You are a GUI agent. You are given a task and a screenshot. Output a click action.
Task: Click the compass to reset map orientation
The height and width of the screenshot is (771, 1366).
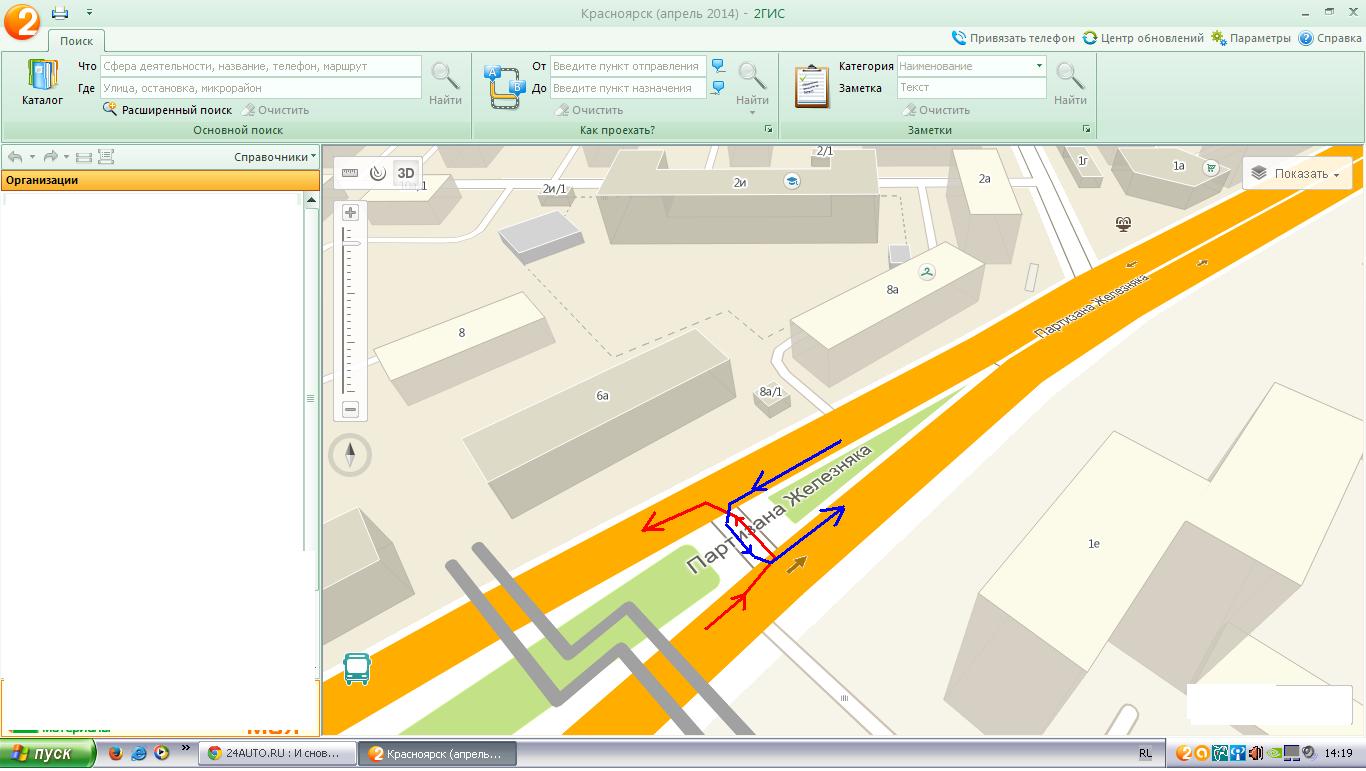coord(350,456)
